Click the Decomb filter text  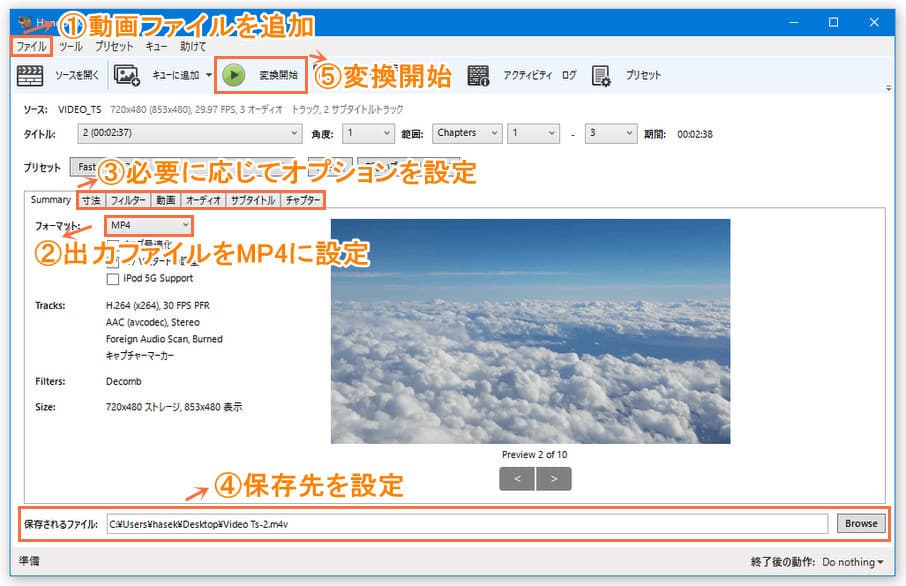[124, 381]
